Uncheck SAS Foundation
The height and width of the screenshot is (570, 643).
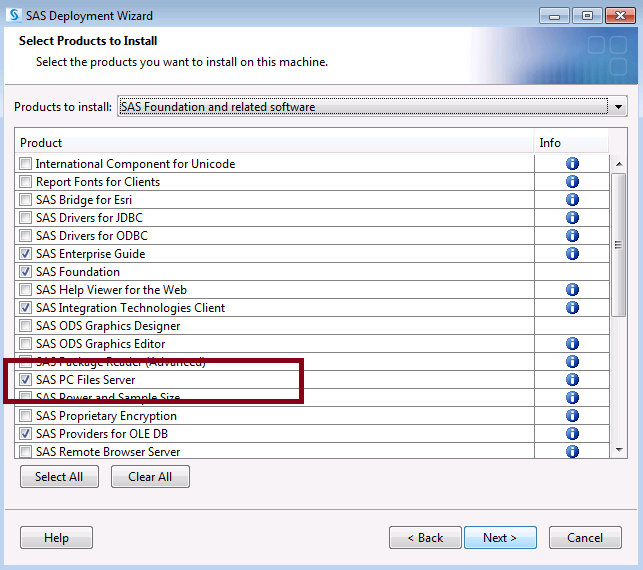[25, 271]
